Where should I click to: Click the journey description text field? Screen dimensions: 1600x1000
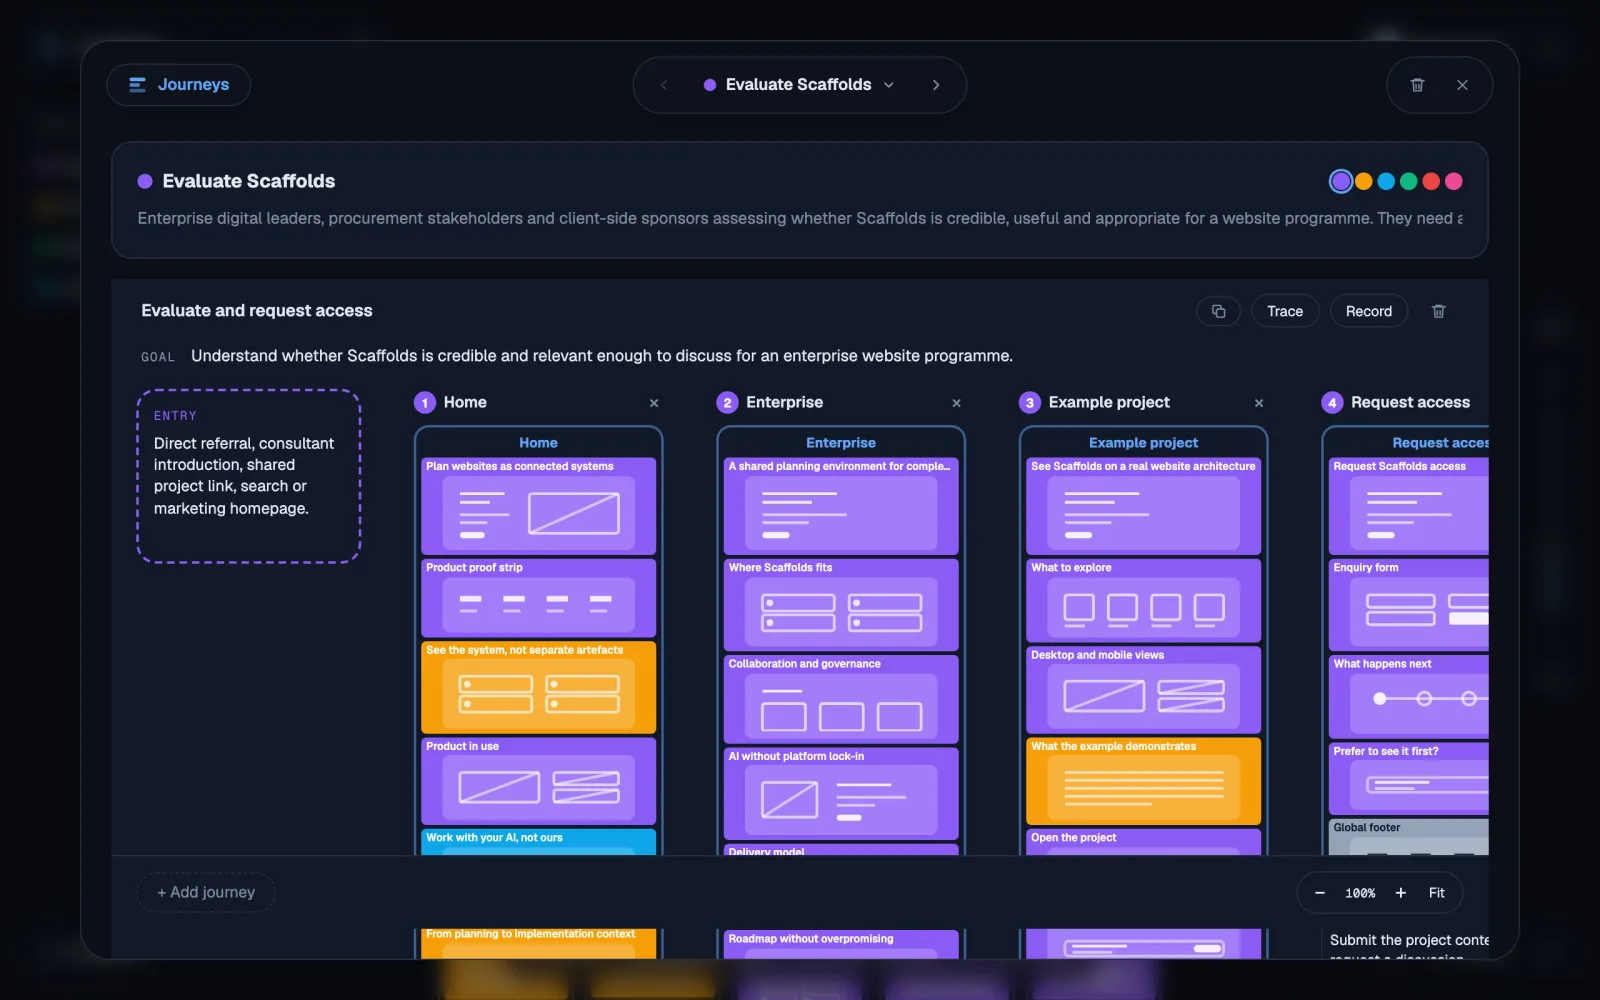click(800, 218)
